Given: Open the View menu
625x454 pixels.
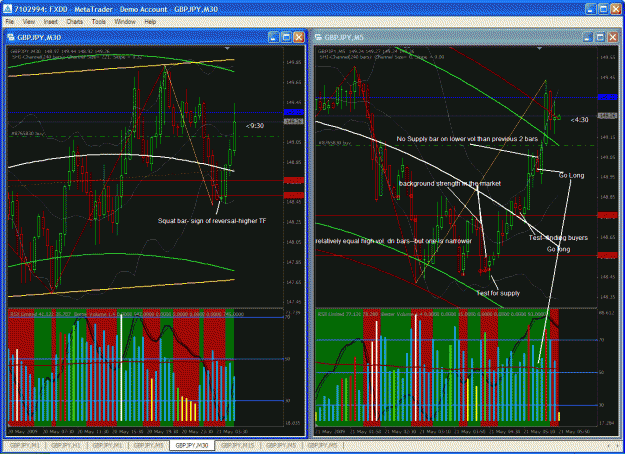Looking at the screenshot, I should [29, 22].
